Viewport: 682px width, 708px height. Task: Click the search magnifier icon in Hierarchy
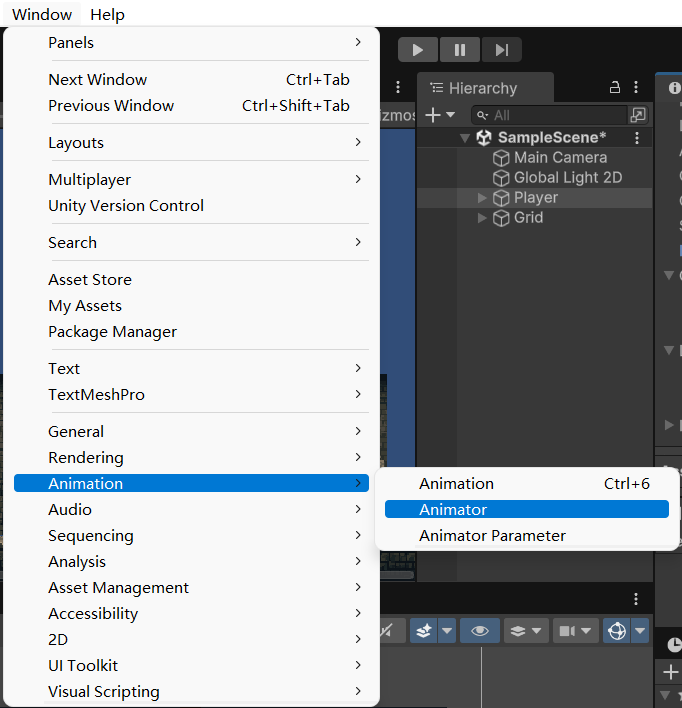[482, 116]
